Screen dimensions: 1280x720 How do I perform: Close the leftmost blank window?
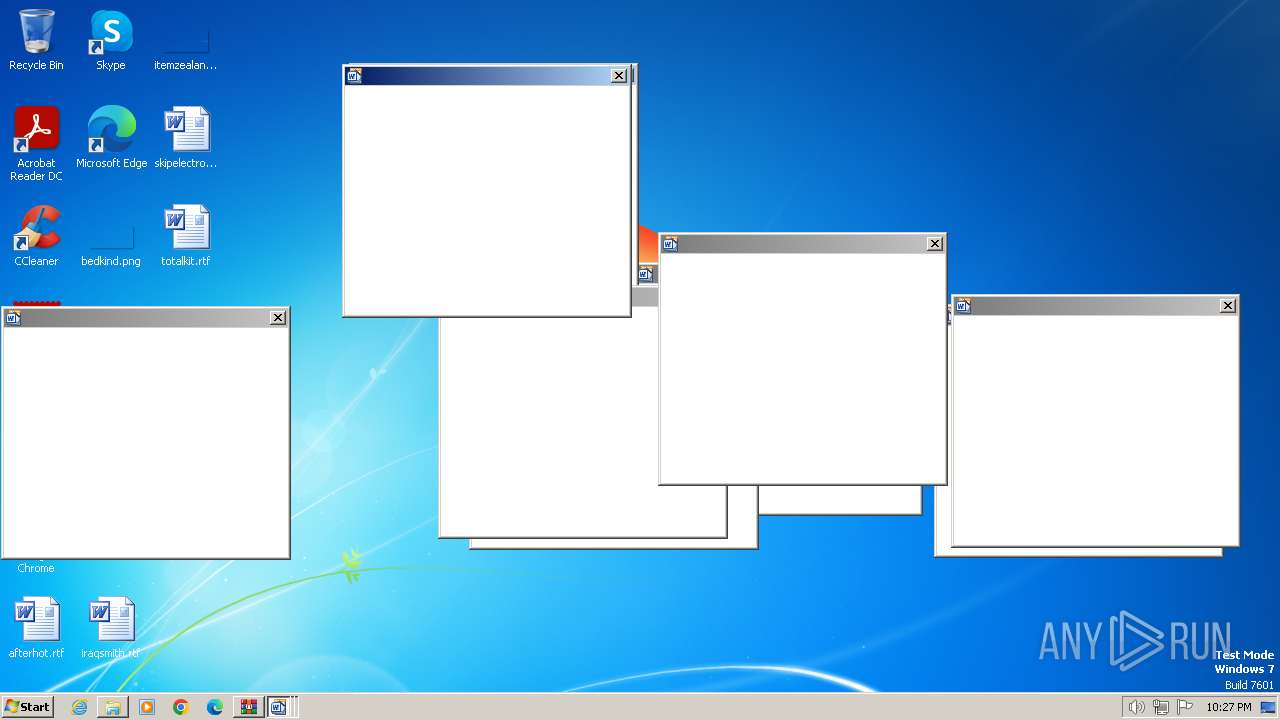click(x=278, y=318)
